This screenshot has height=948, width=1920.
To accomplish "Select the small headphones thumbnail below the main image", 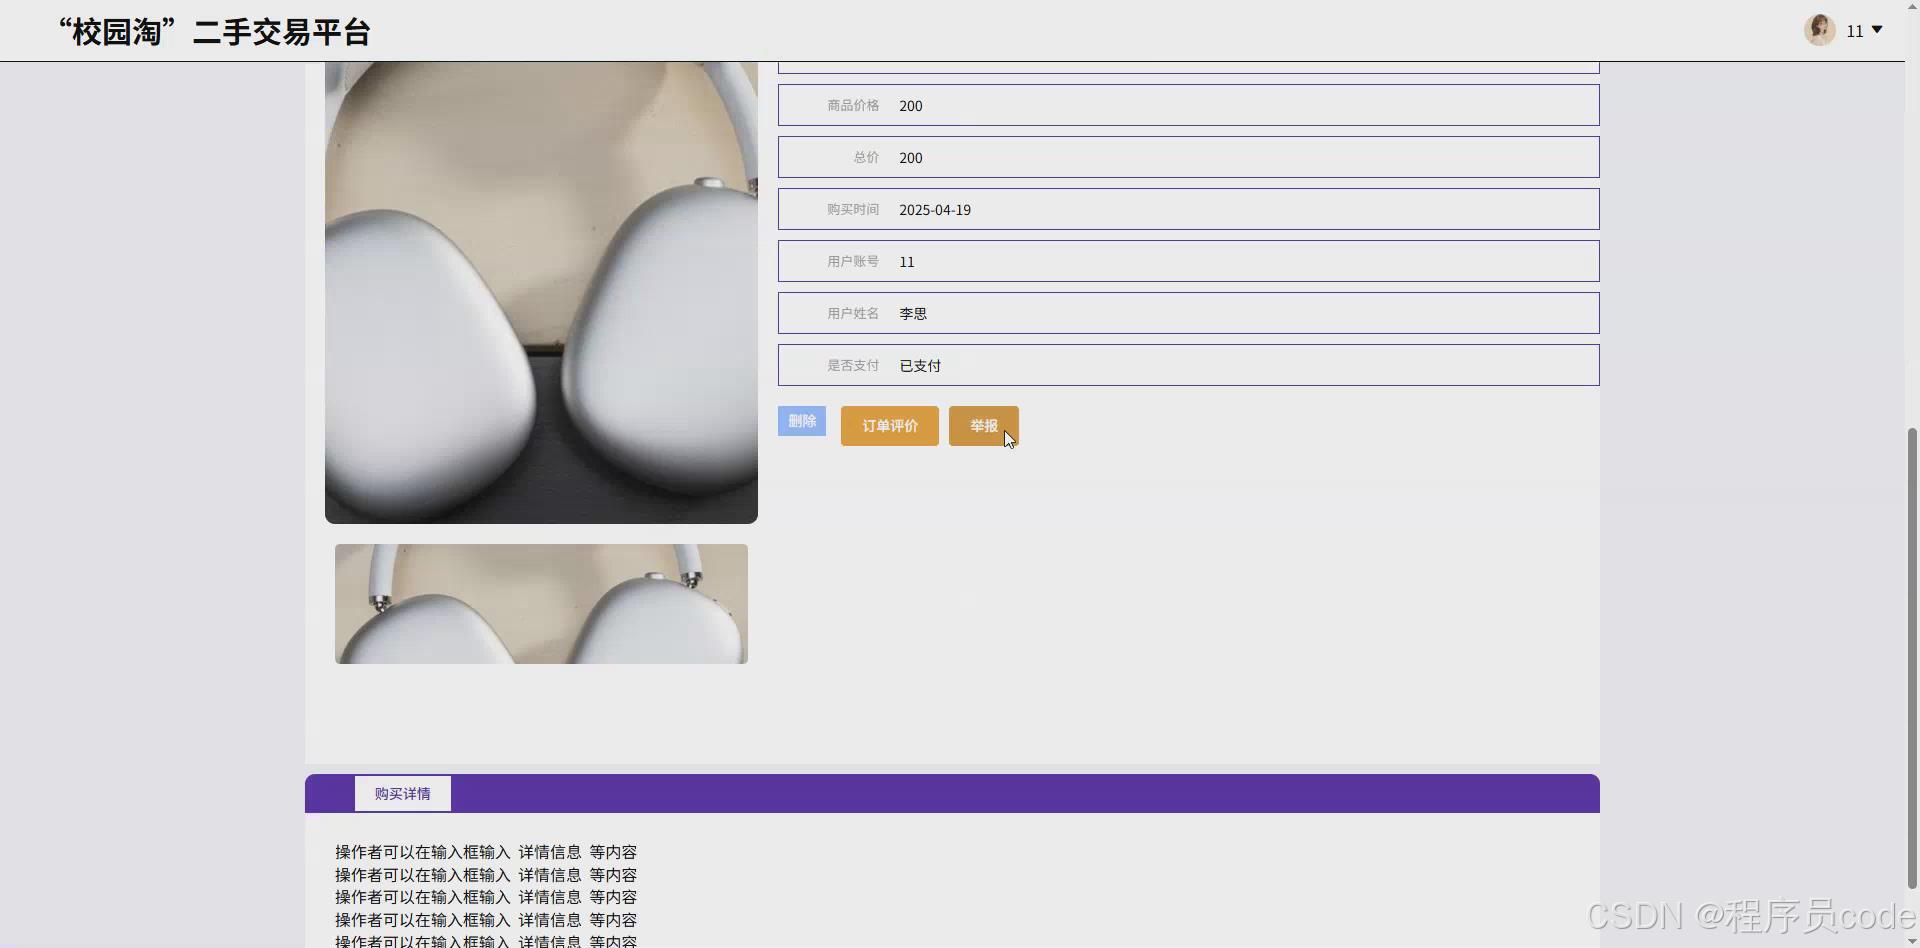I will tap(540, 603).
